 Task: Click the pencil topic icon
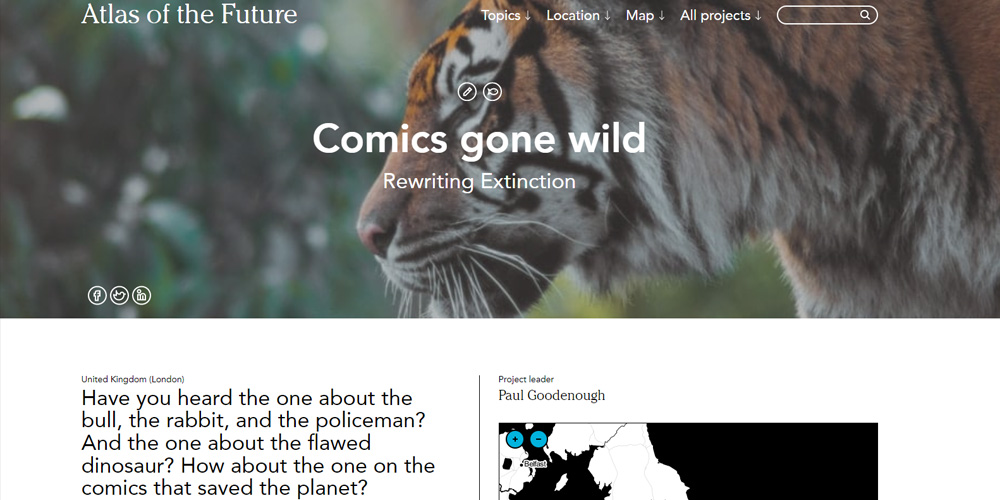(x=467, y=92)
